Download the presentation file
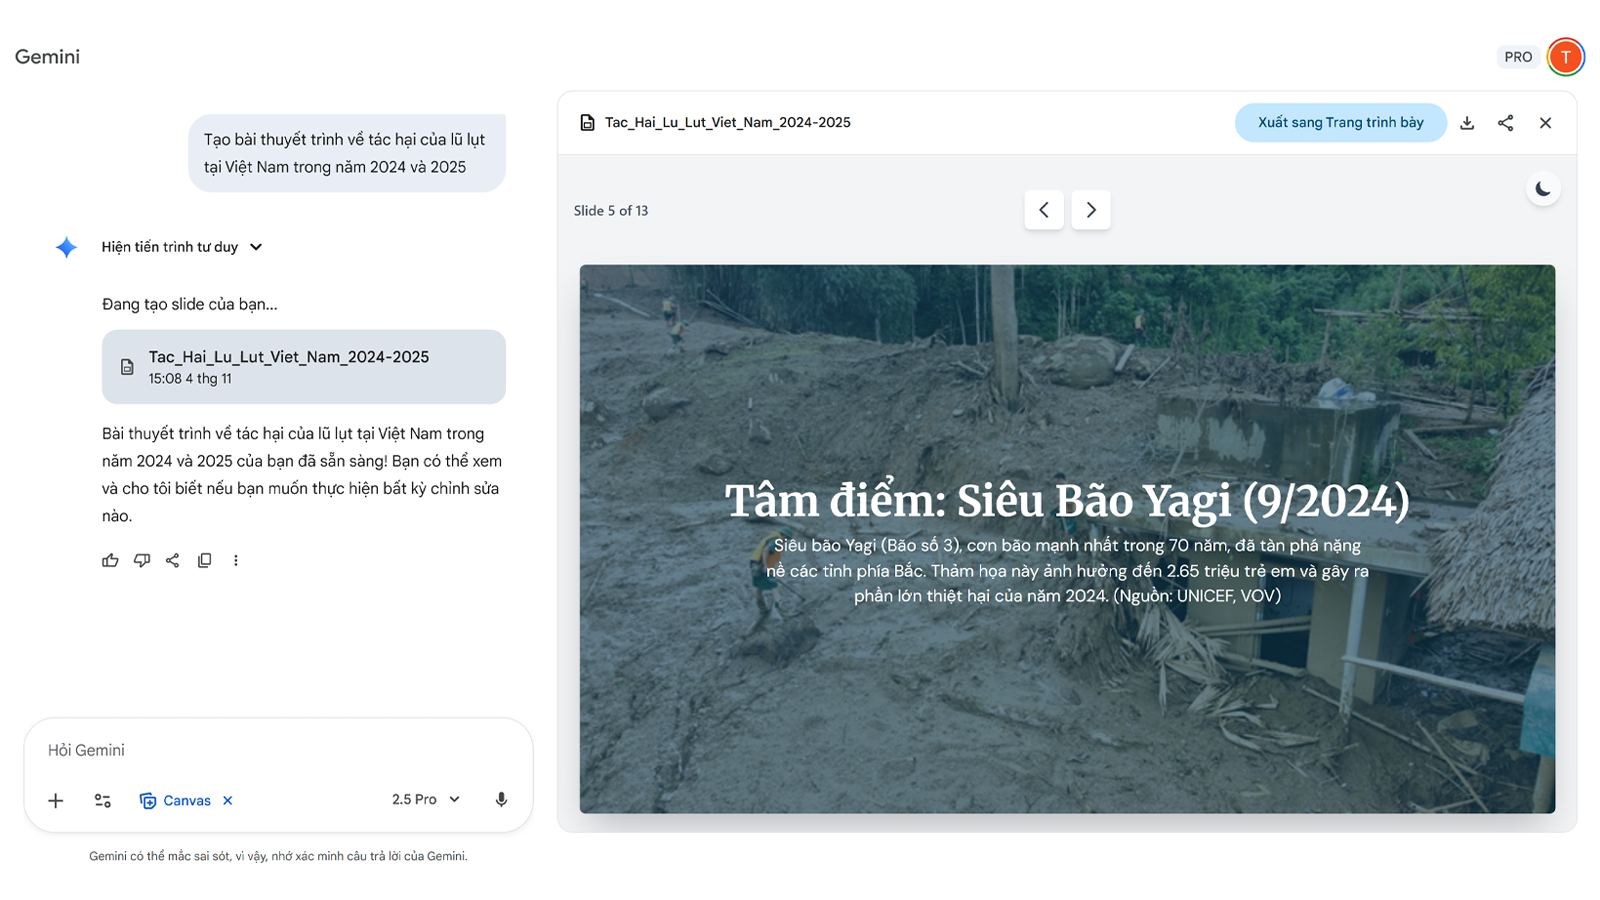 click(1467, 123)
